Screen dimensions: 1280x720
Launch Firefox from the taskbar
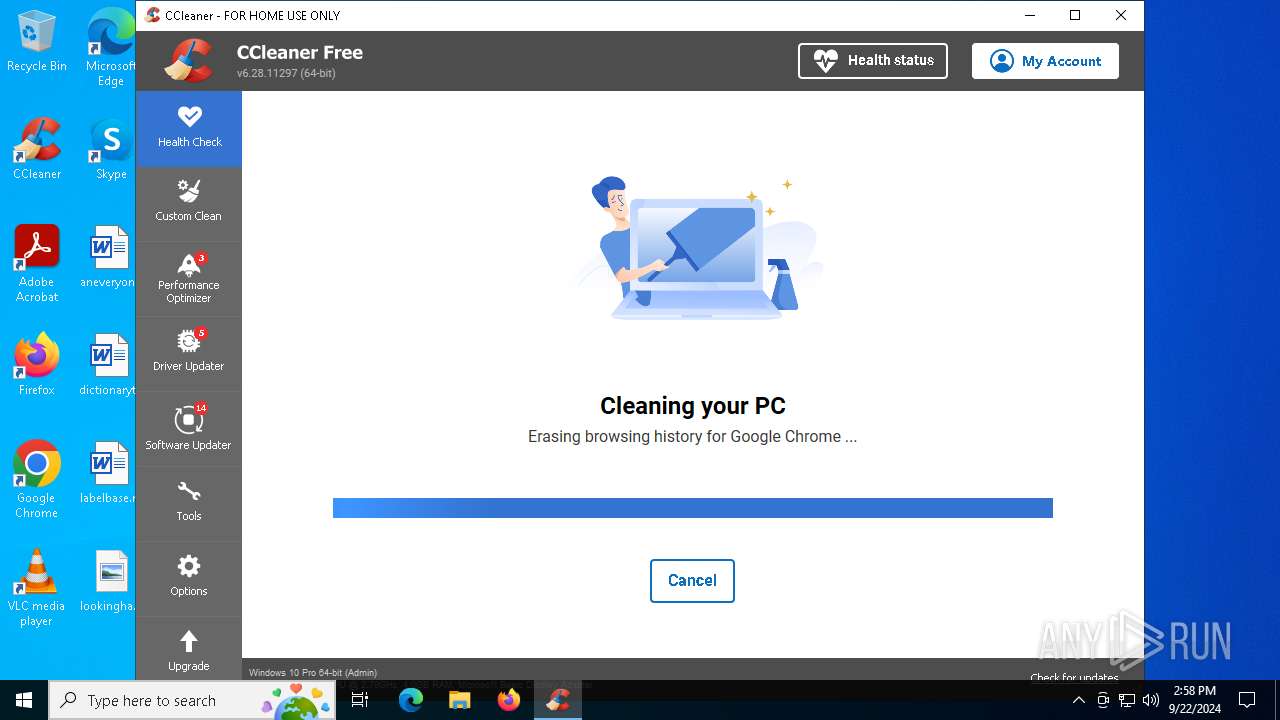coord(509,700)
